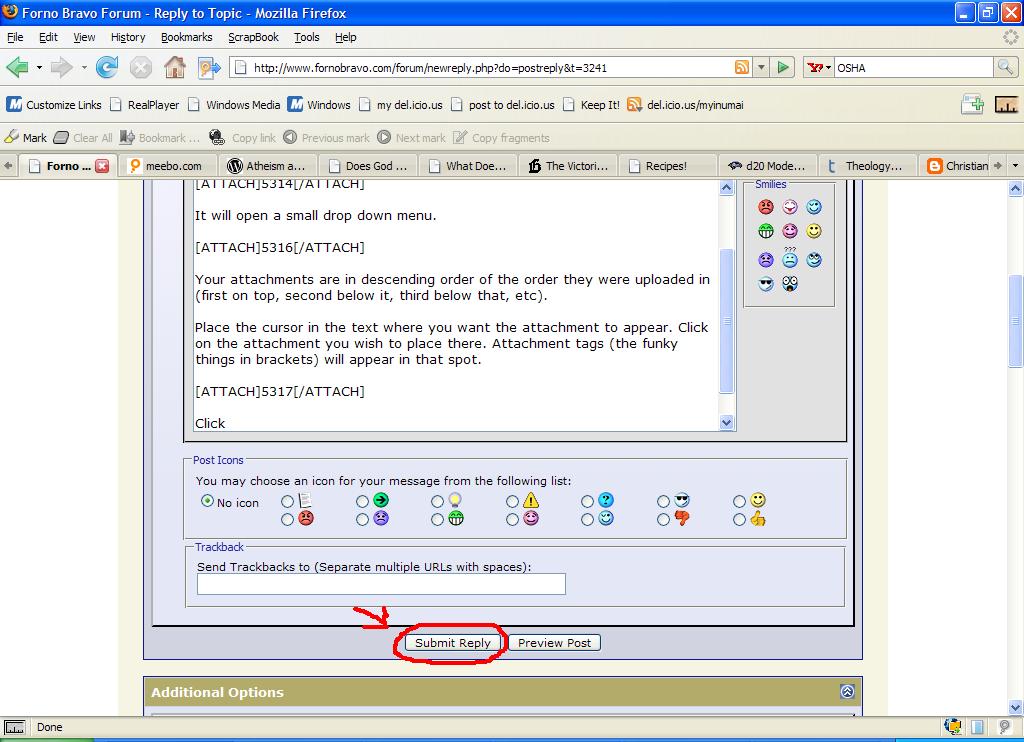Select the warning triangle post icon option
This screenshot has height=742, width=1024.
coord(512,501)
